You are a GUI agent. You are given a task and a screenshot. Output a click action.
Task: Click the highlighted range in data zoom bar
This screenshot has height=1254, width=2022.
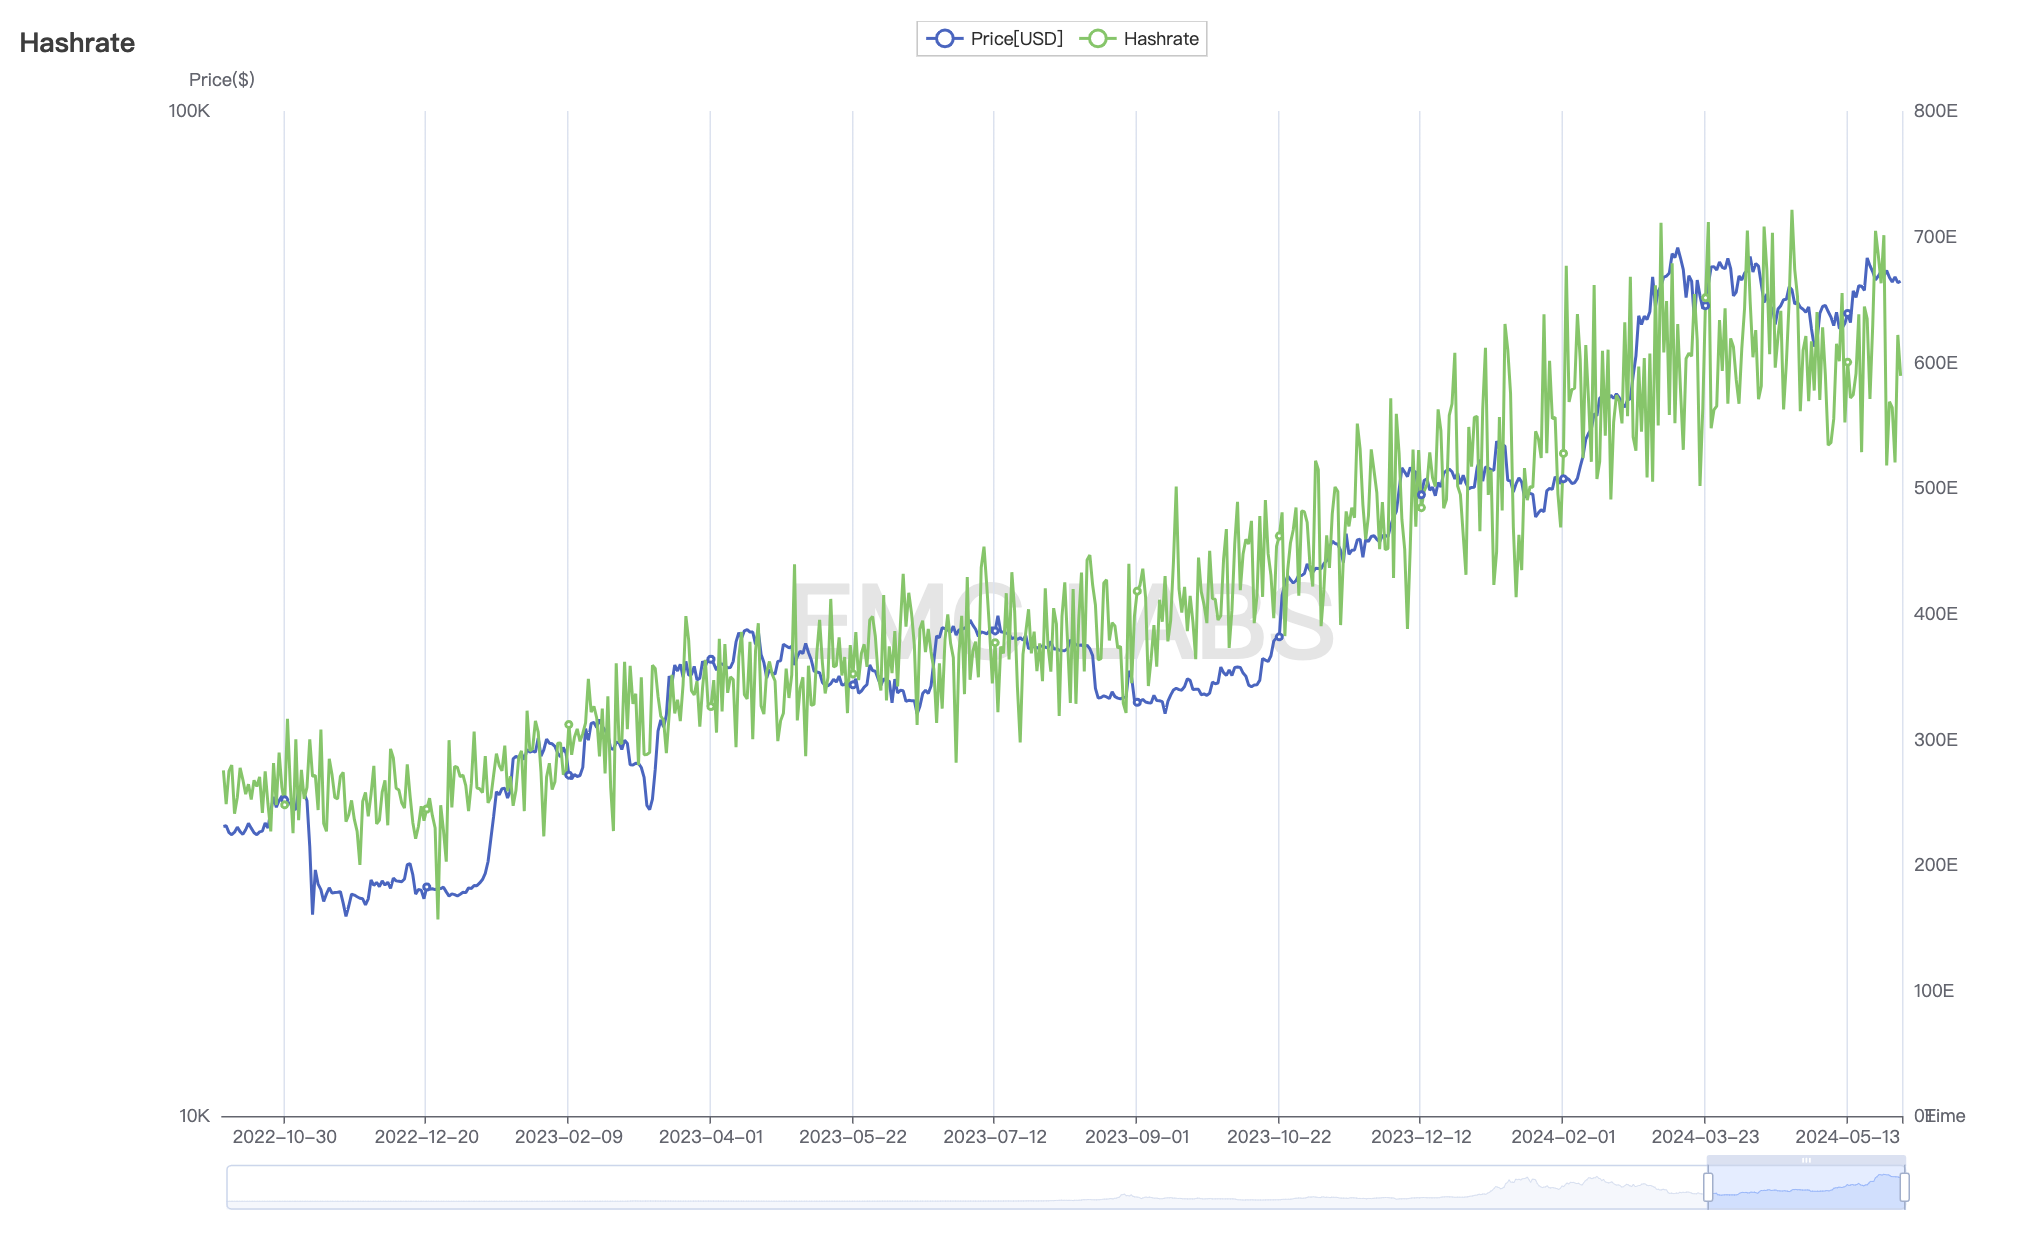(x=1806, y=1188)
